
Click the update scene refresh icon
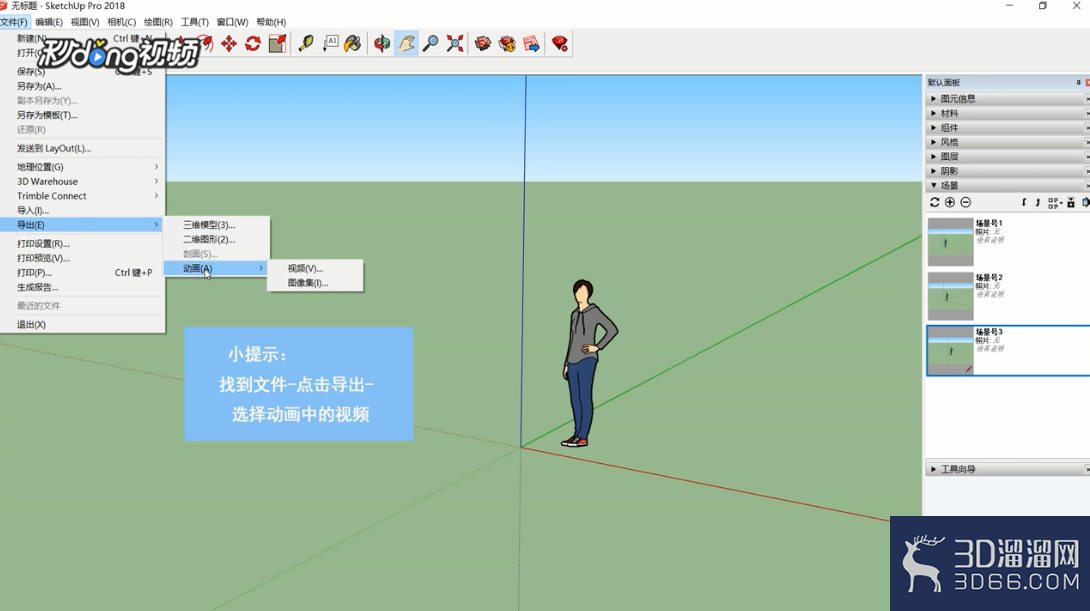click(x=934, y=202)
